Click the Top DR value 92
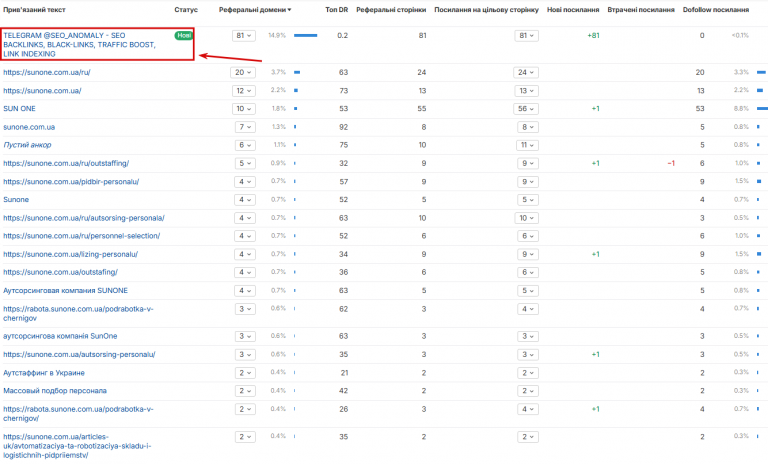Image resolution: width=768 pixels, height=464 pixels. pos(343,127)
